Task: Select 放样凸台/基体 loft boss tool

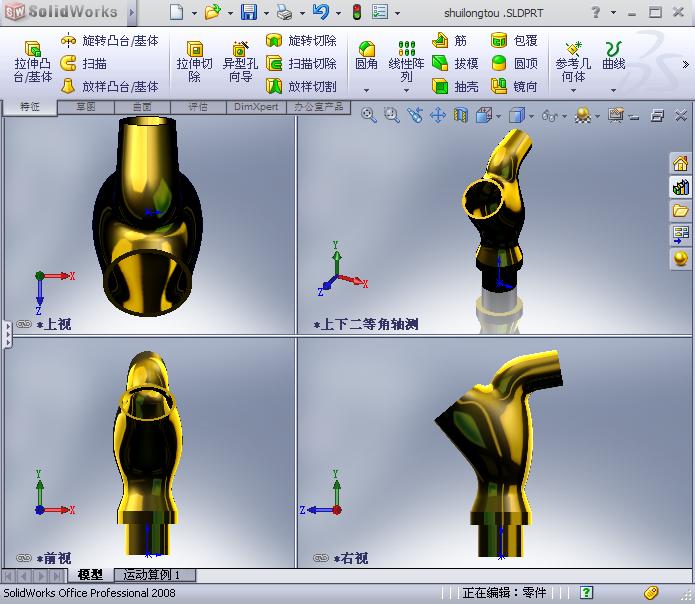Action: click(109, 86)
